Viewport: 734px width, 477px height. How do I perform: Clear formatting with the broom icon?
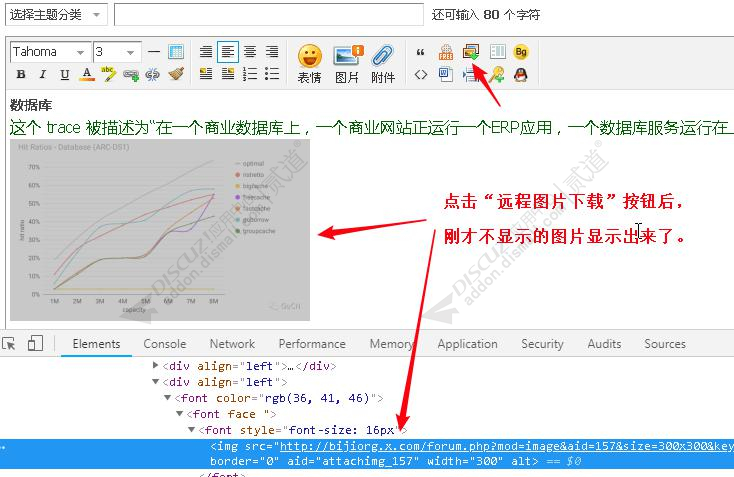176,74
